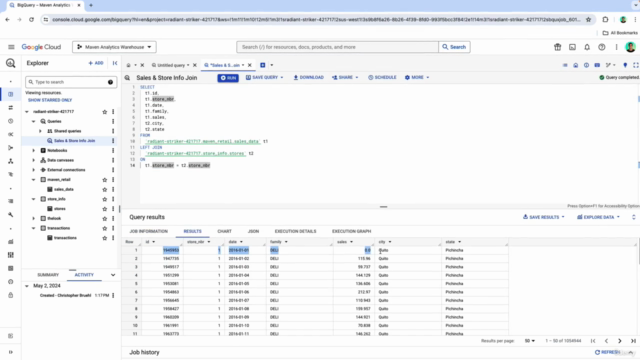Viewport: 640px width, 360px height.
Task: Close the Sales & S...oin query tab
Action: (250, 65)
